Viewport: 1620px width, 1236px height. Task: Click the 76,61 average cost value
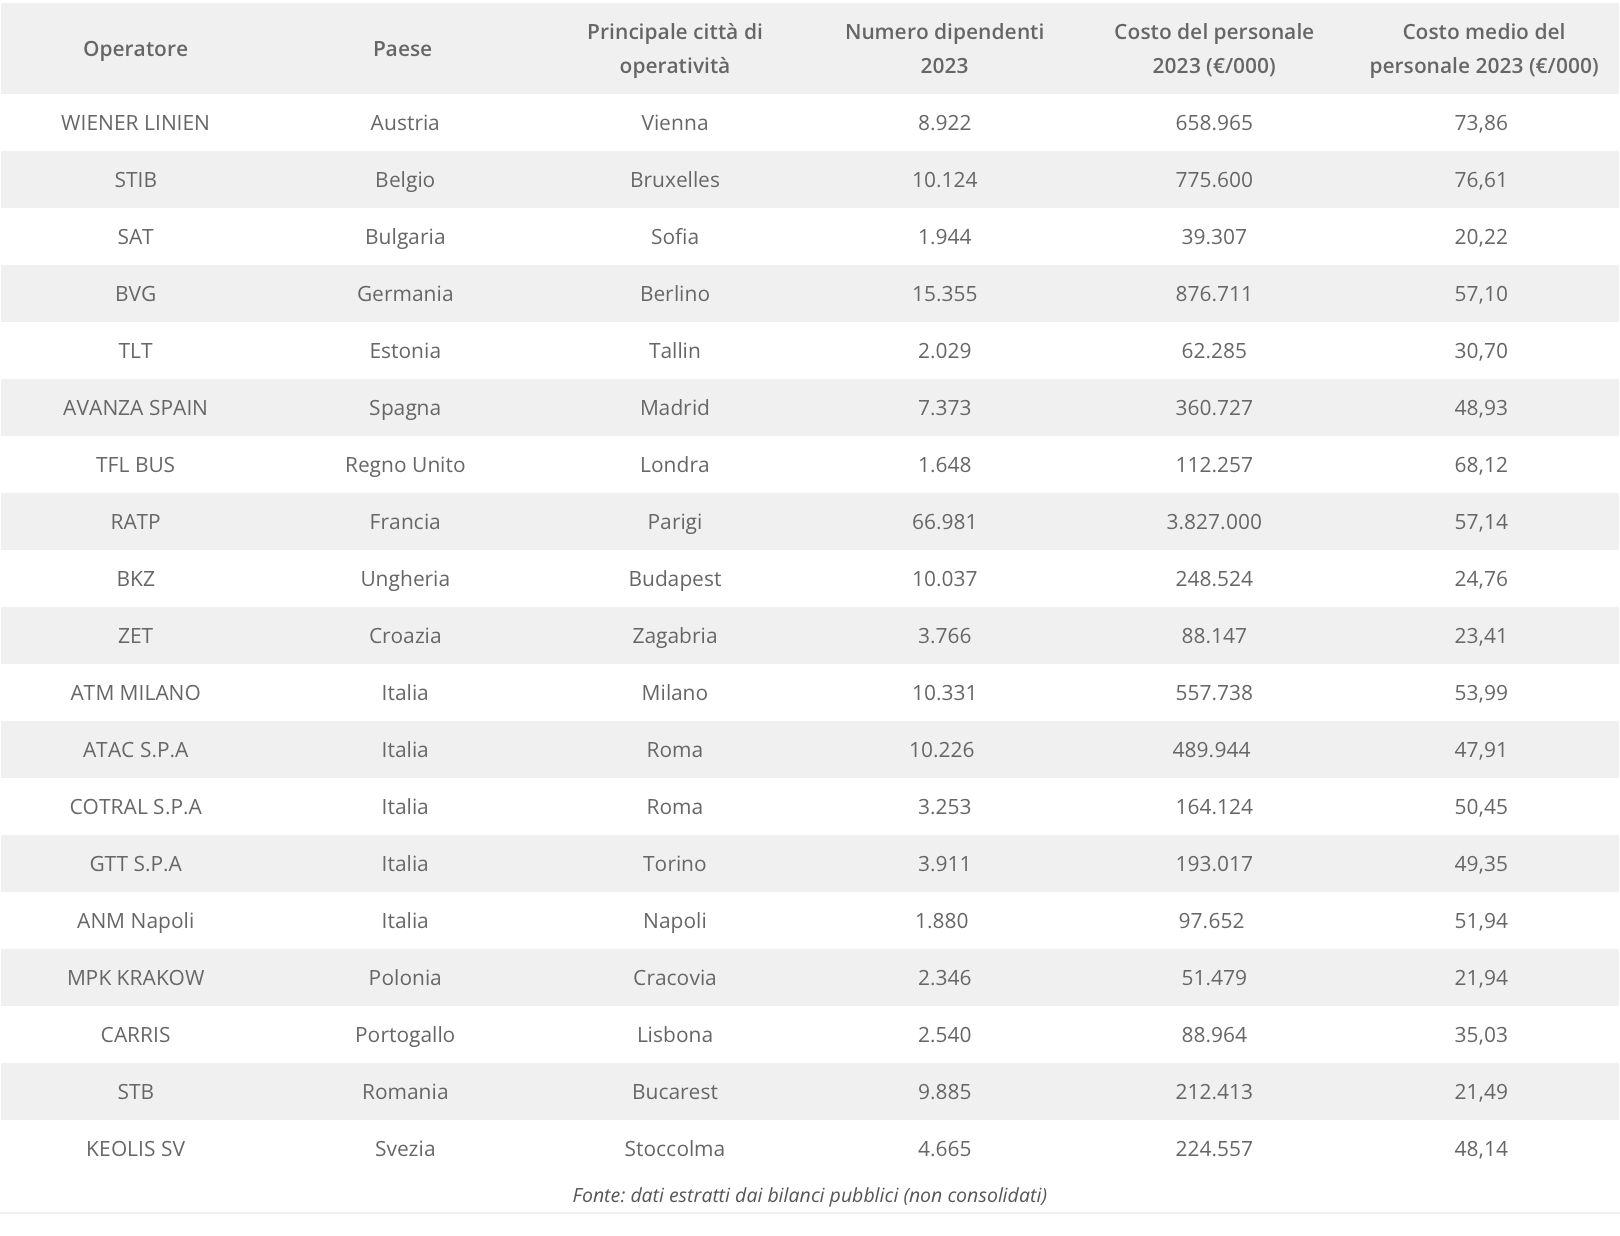point(1480,179)
